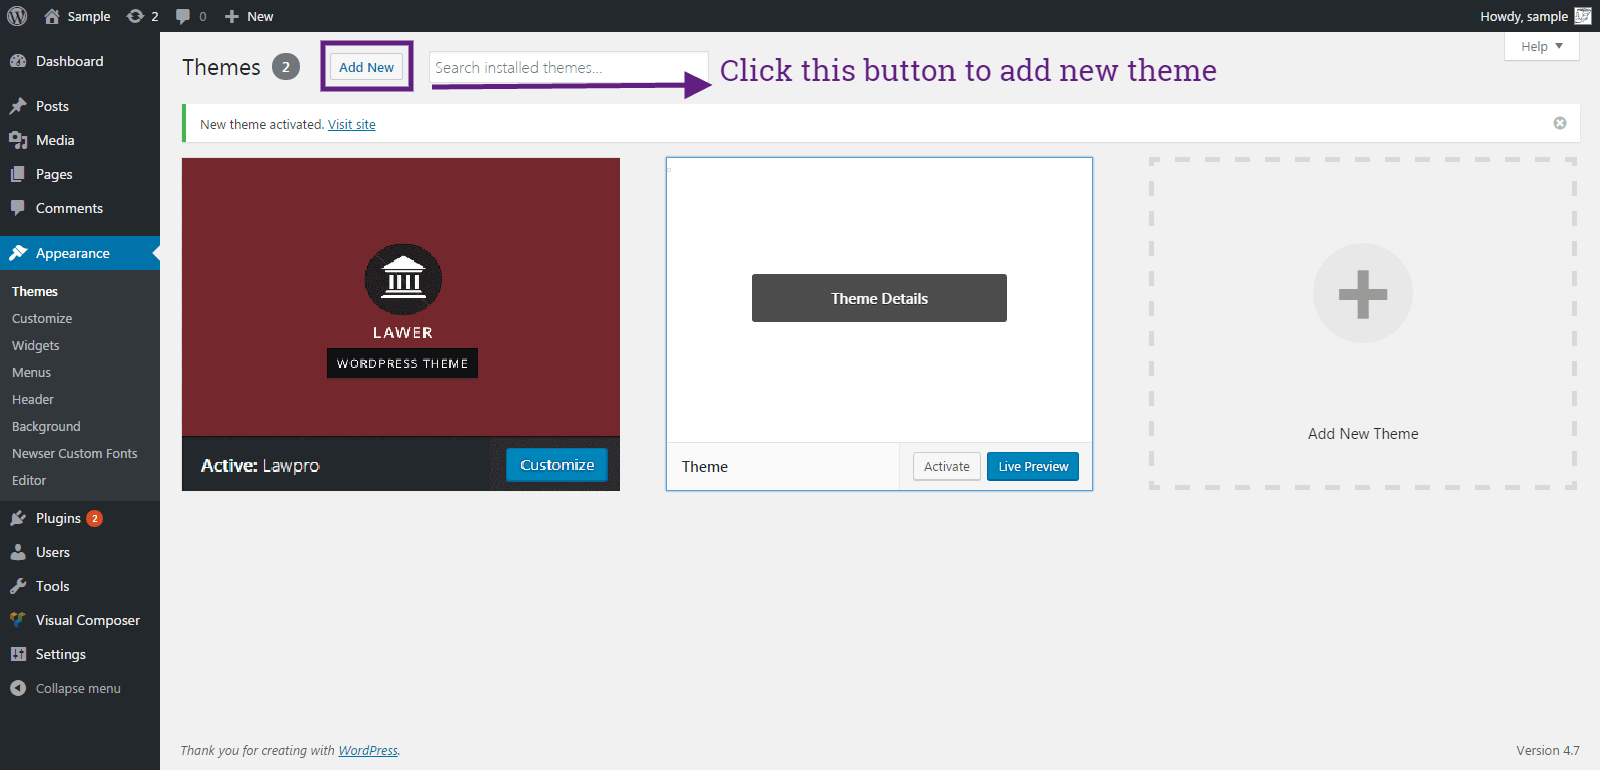Collapse the admin sidebar menu

click(x=77, y=688)
